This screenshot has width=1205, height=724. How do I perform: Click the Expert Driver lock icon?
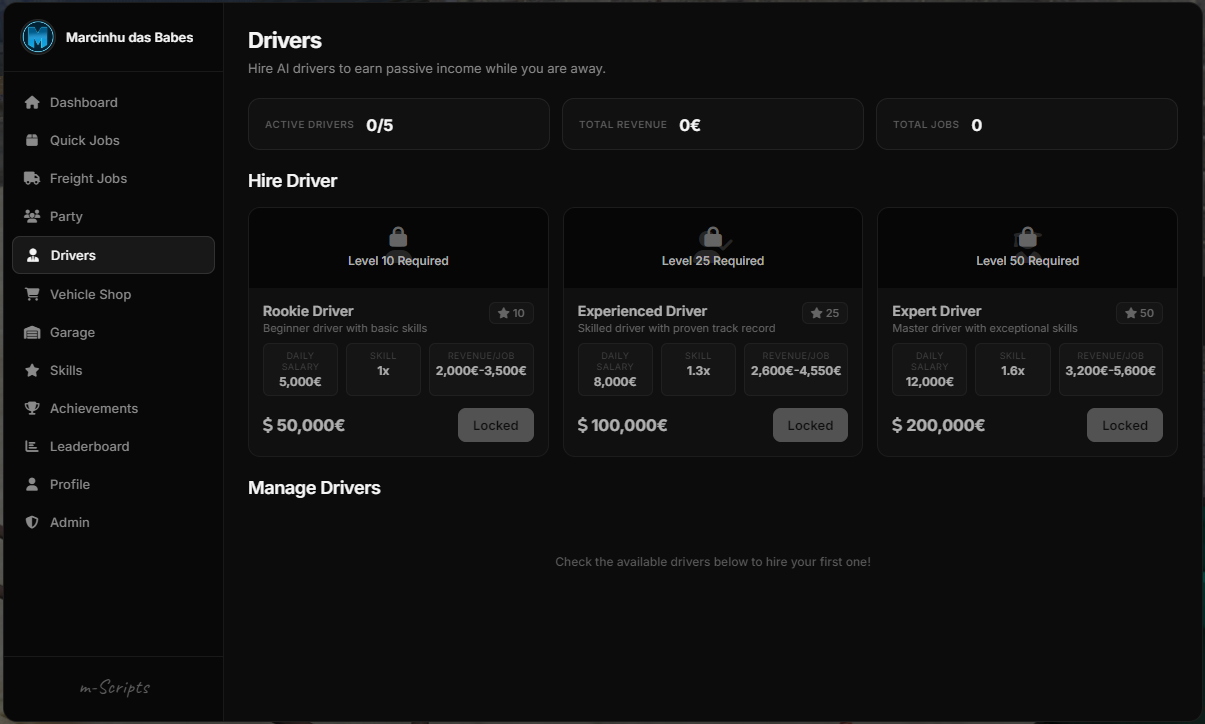1027,237
